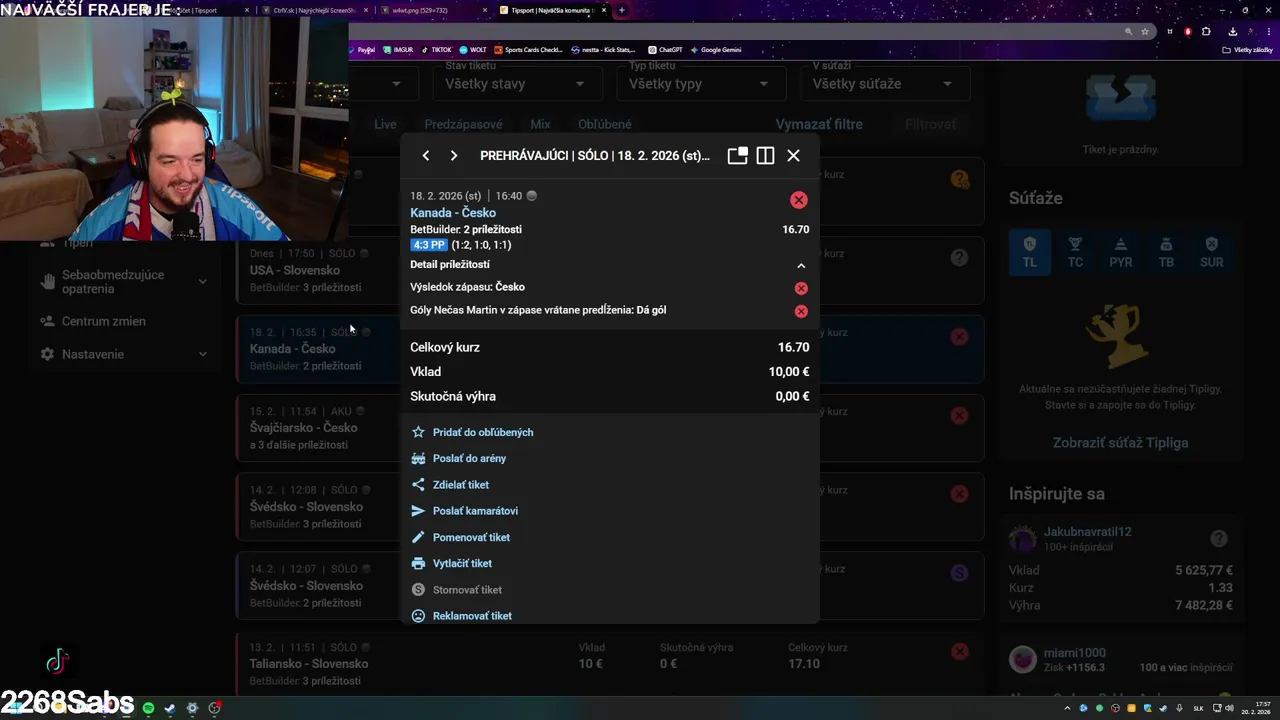Click Poslať kamarátovi
This screenshot has height=720, width=1280.
(475, 511)
